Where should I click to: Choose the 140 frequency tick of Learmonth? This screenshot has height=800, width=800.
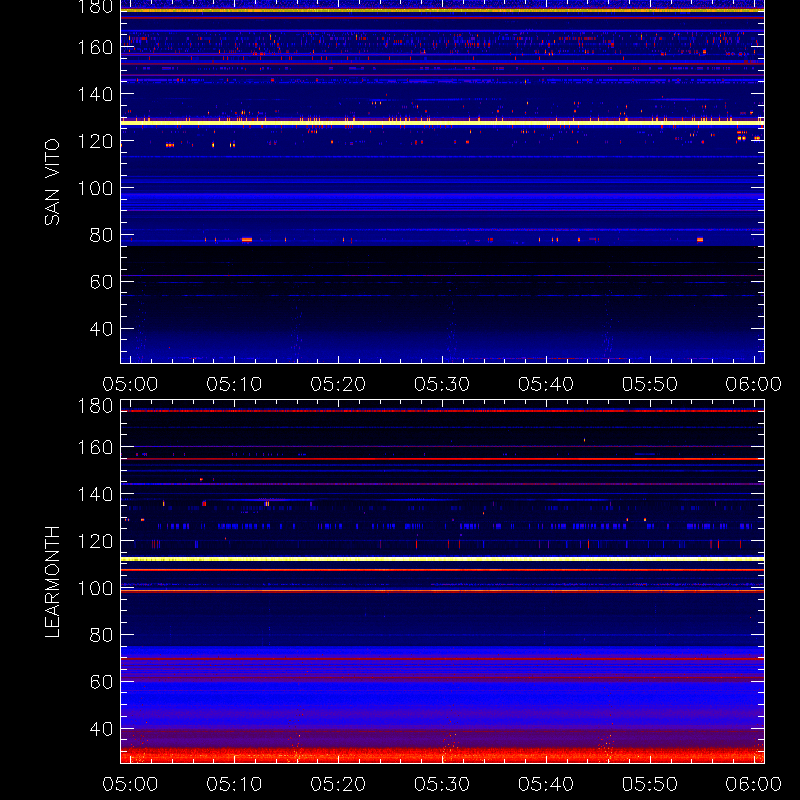95,494
